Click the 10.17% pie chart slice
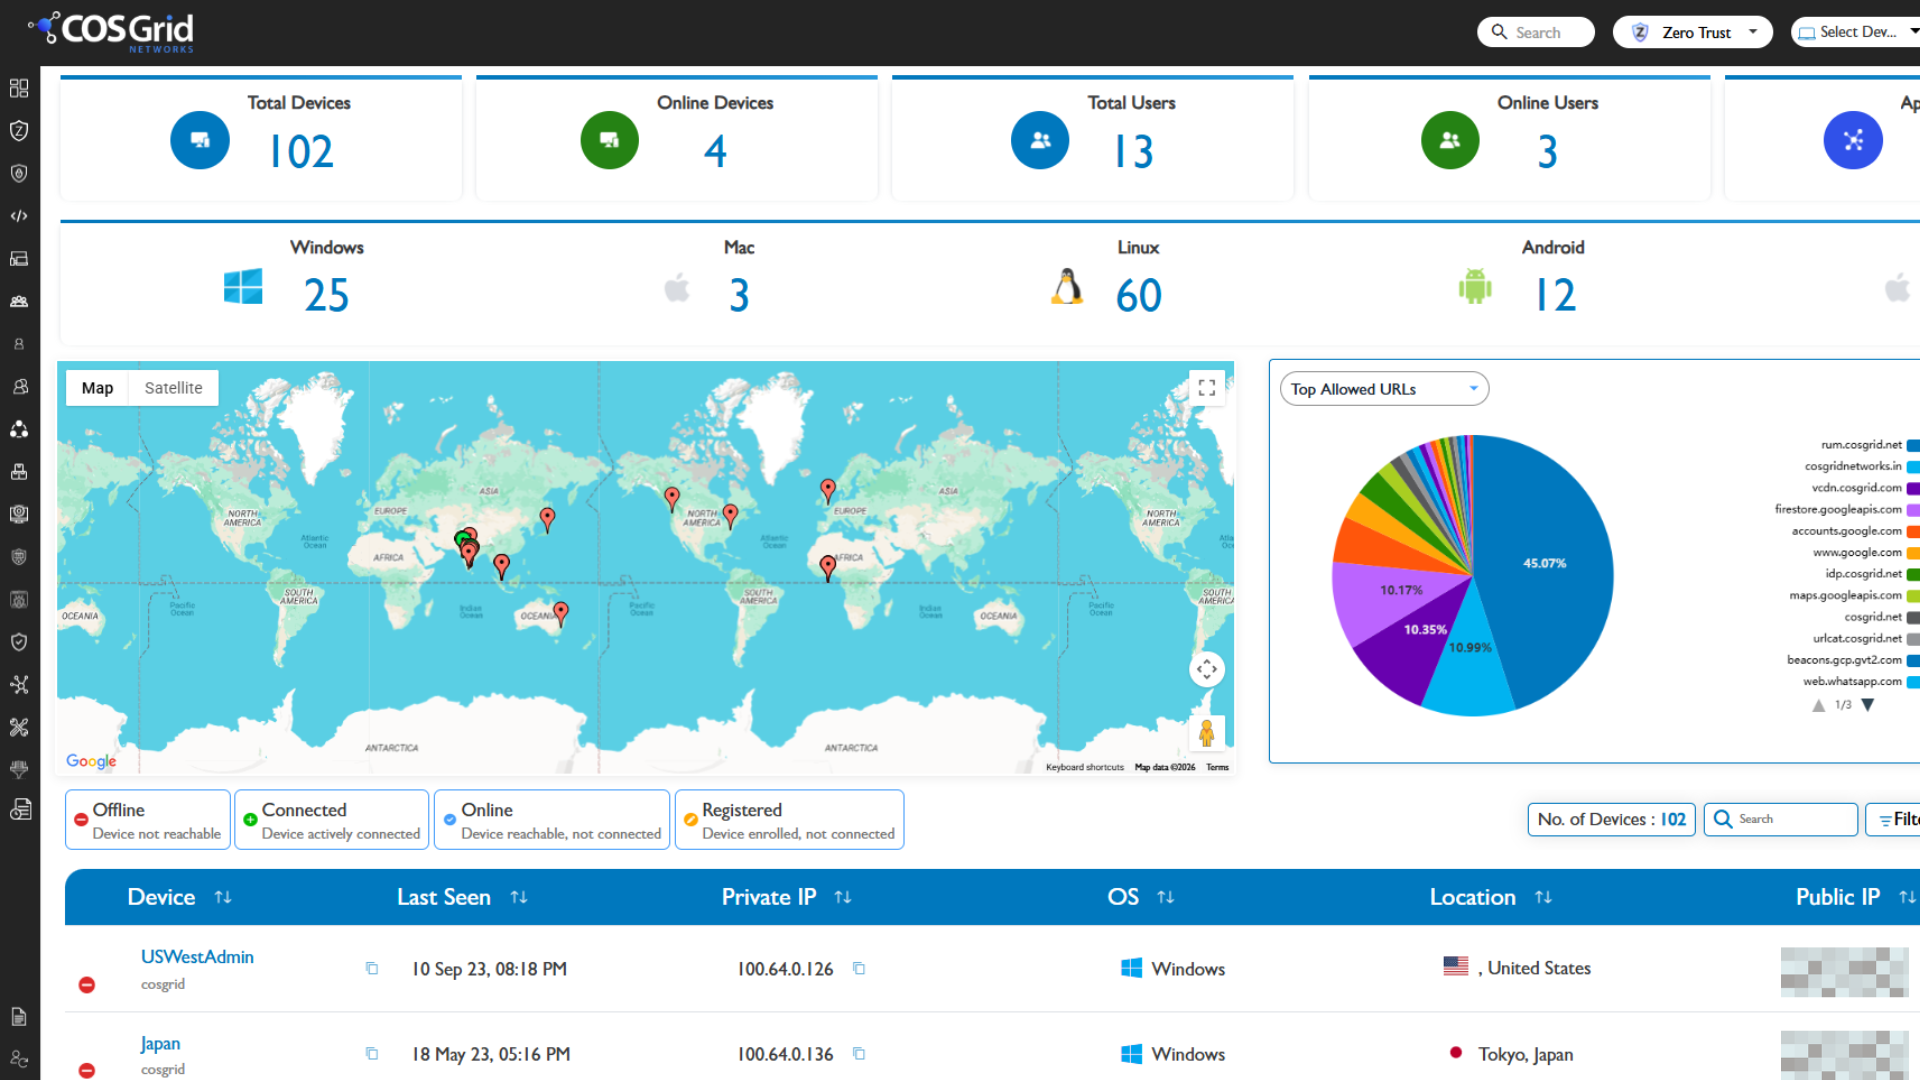The image size is (1920, 1080). [1400, 592]
